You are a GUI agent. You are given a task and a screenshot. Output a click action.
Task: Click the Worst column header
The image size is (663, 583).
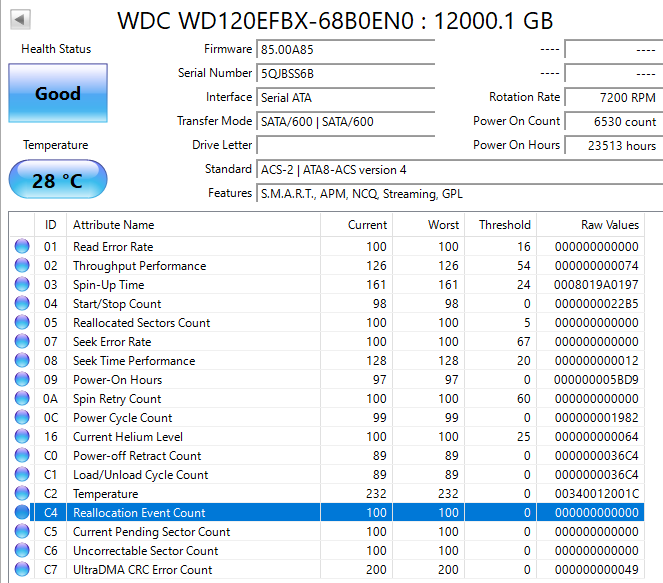click(428, 224)
